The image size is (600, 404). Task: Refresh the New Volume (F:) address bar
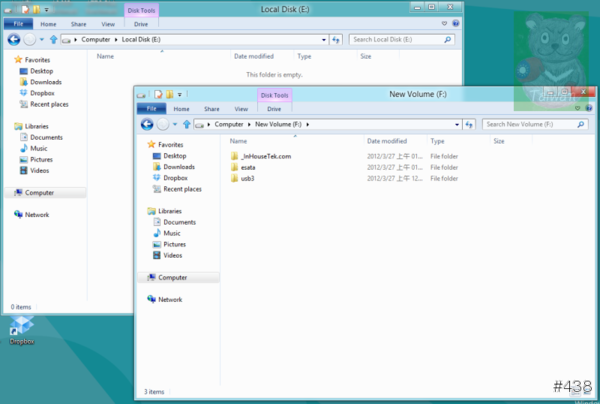pos(469,124)
